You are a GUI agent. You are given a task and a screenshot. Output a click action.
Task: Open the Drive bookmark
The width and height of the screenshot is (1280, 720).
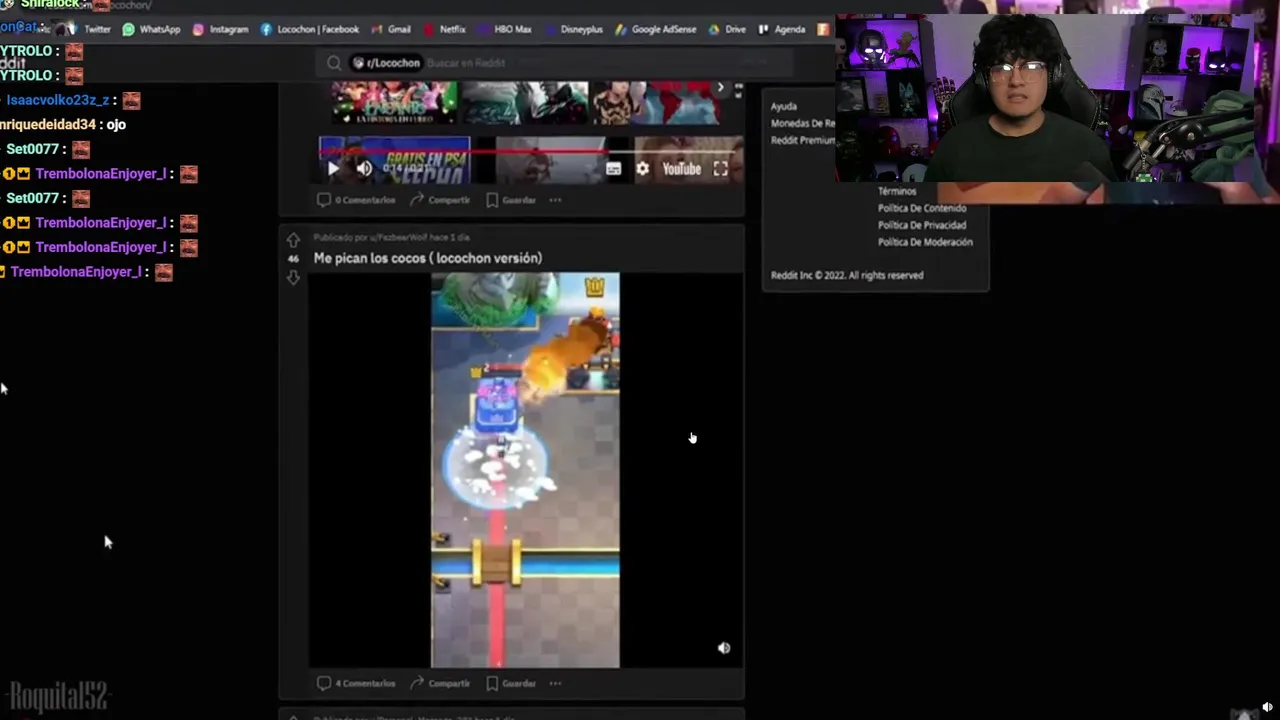click(x=727, y=29)
